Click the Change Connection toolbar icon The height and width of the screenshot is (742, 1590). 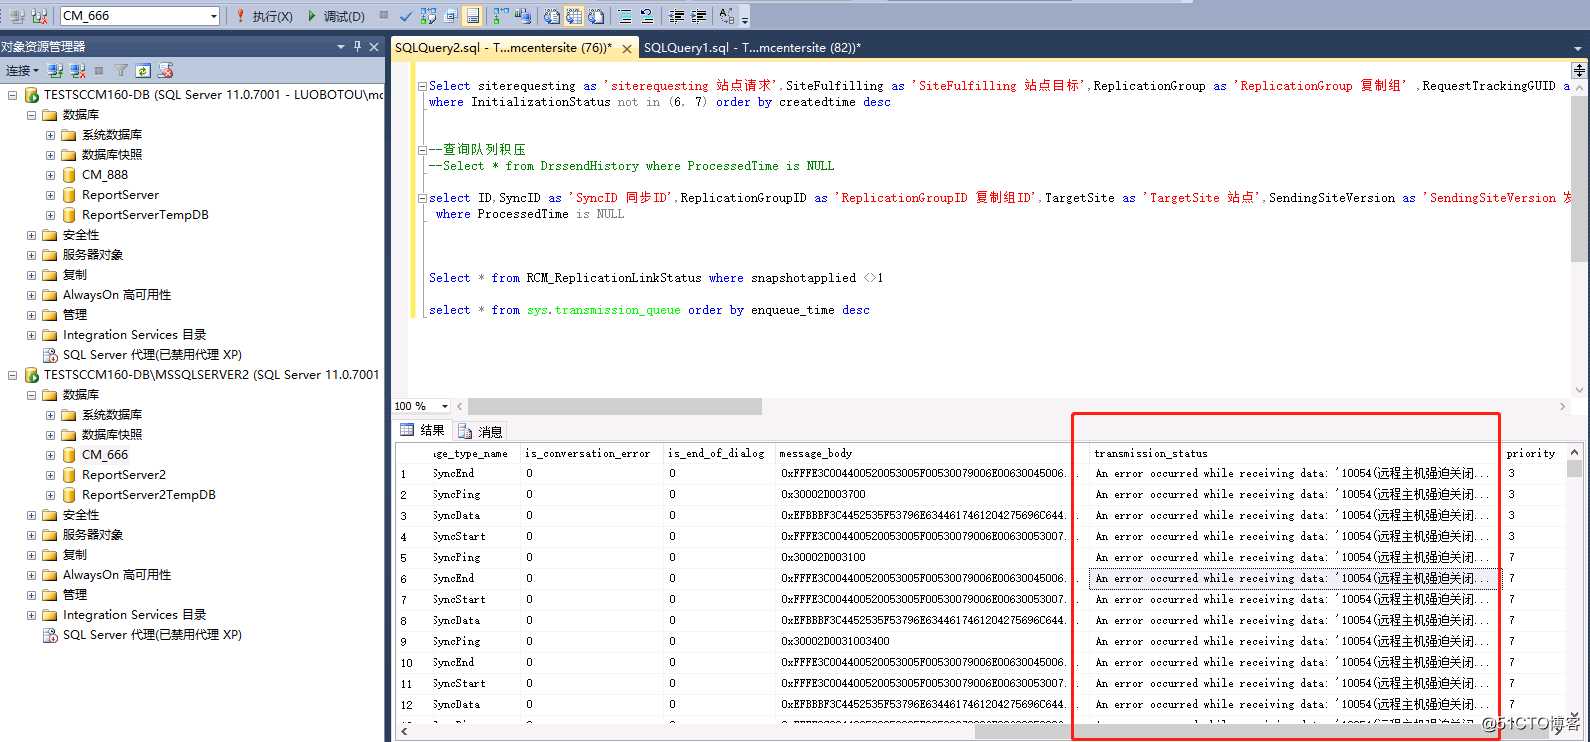pos(39,16)
